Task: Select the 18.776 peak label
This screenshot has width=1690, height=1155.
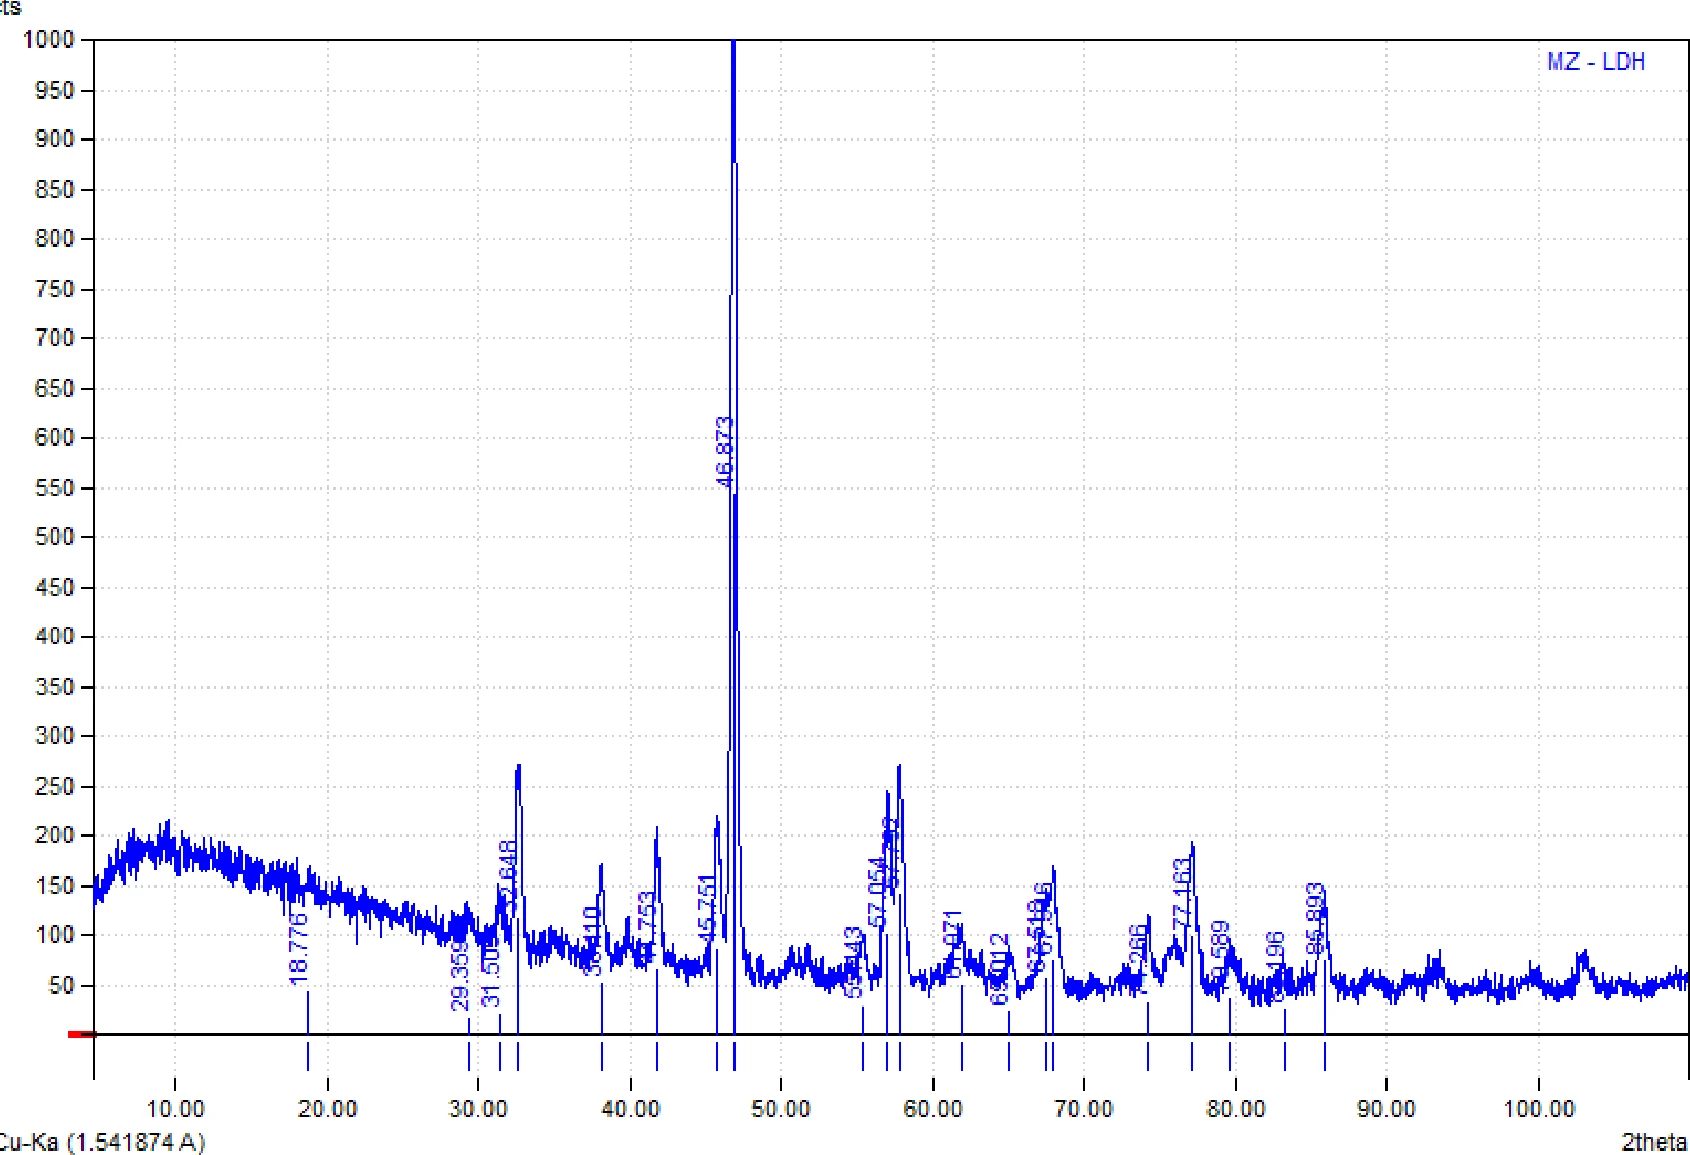Action: [298, 948]
